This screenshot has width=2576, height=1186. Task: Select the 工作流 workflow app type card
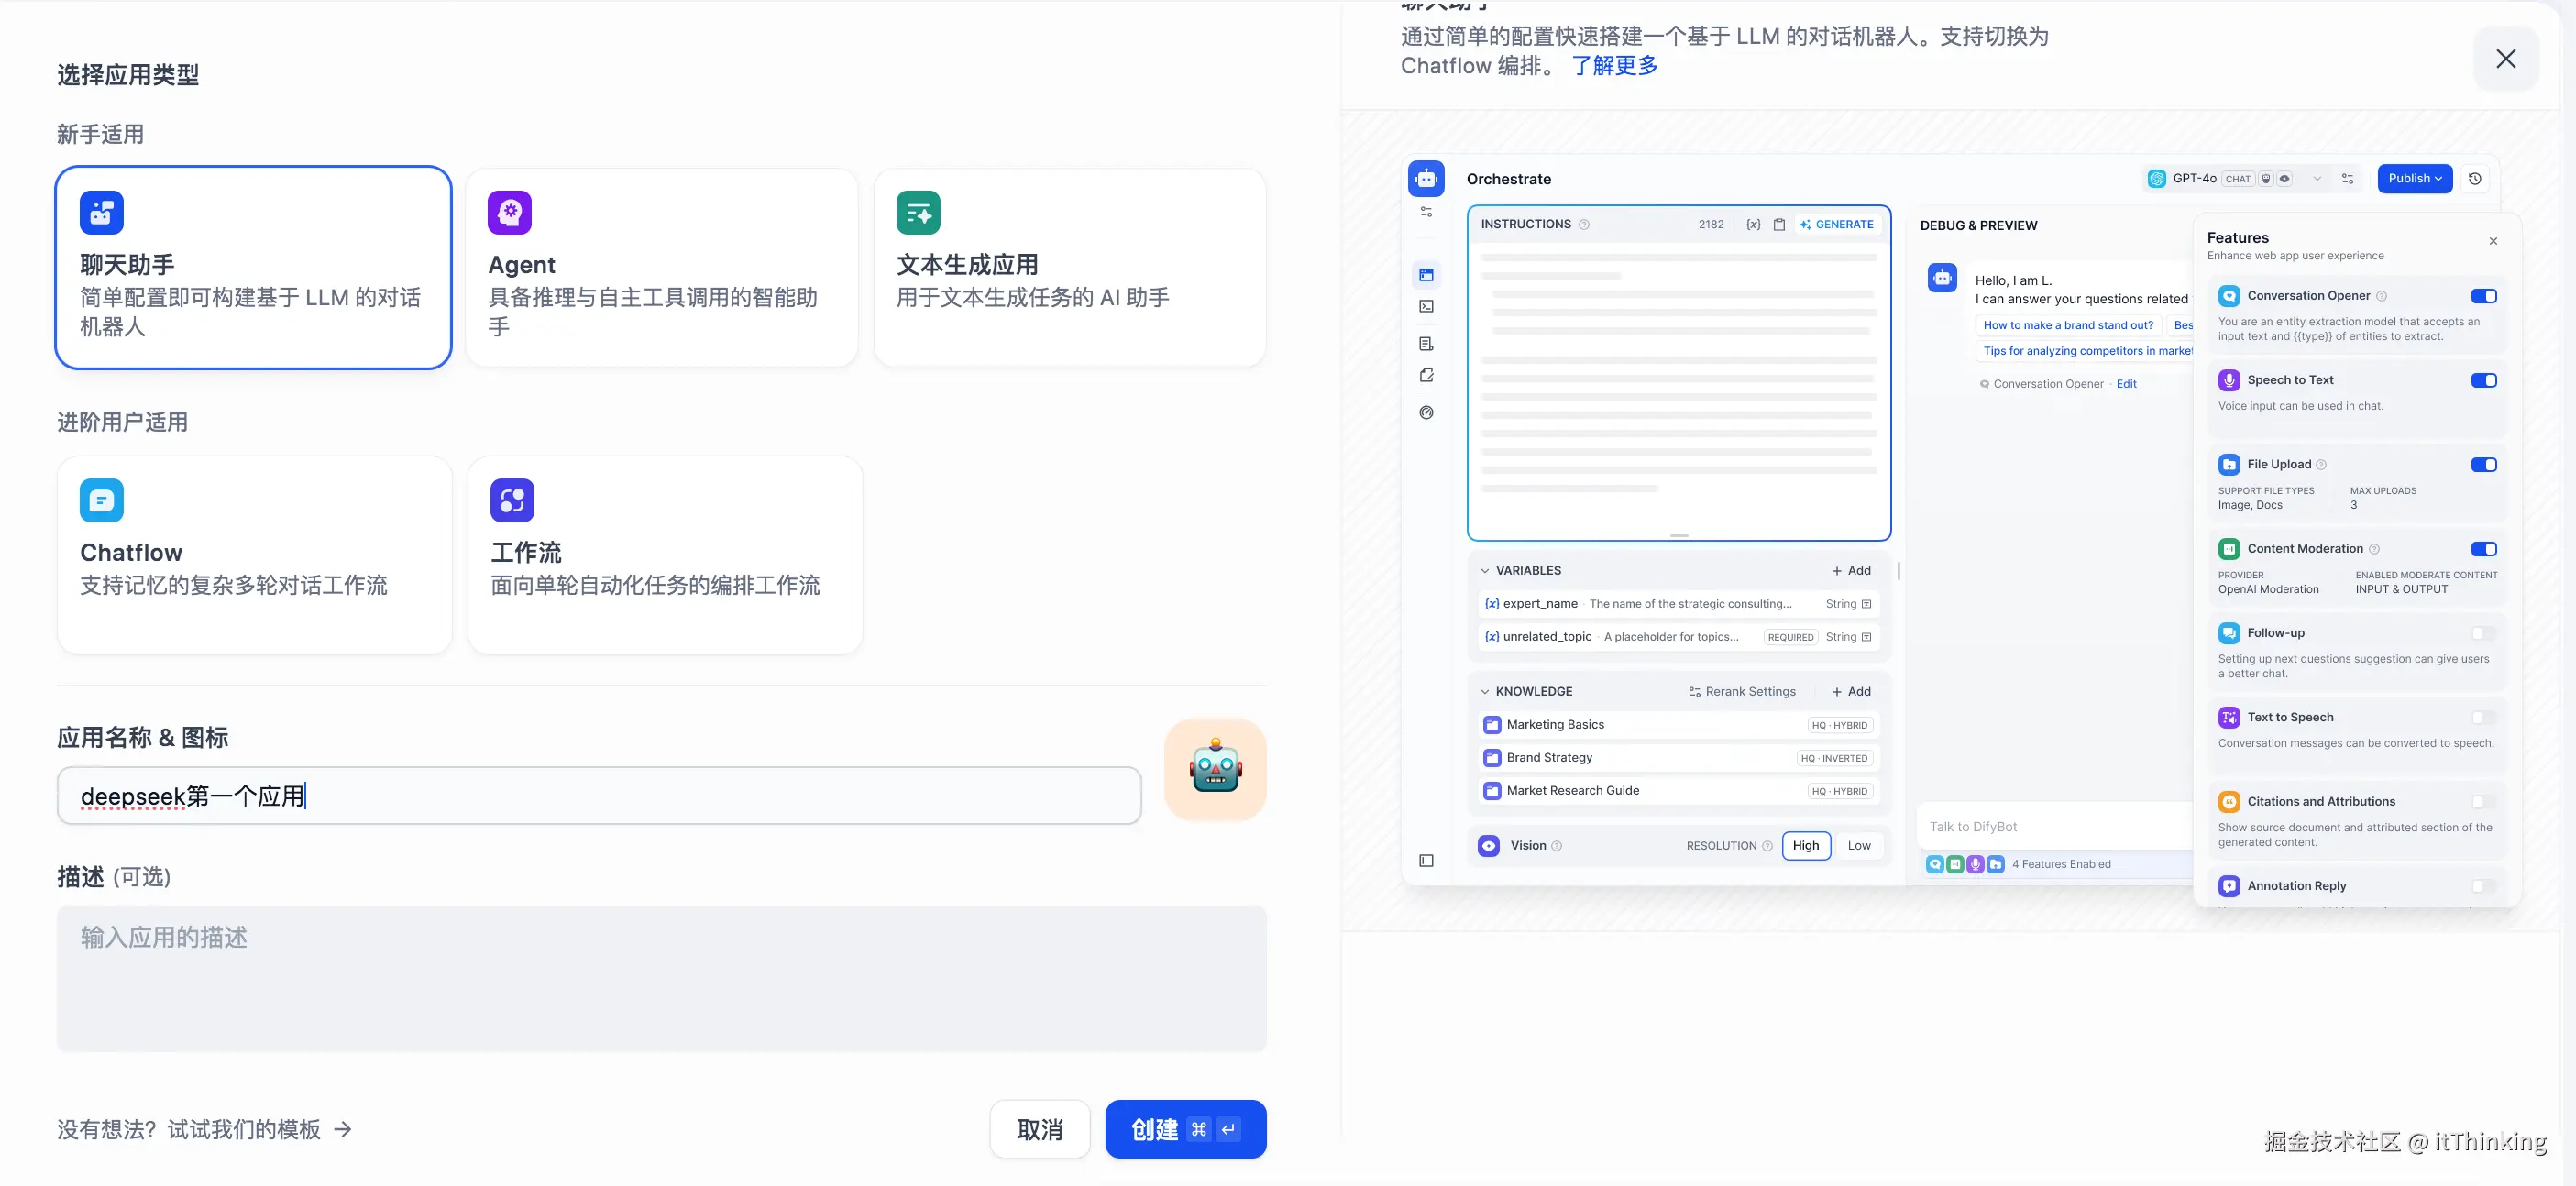click(664, 555)
